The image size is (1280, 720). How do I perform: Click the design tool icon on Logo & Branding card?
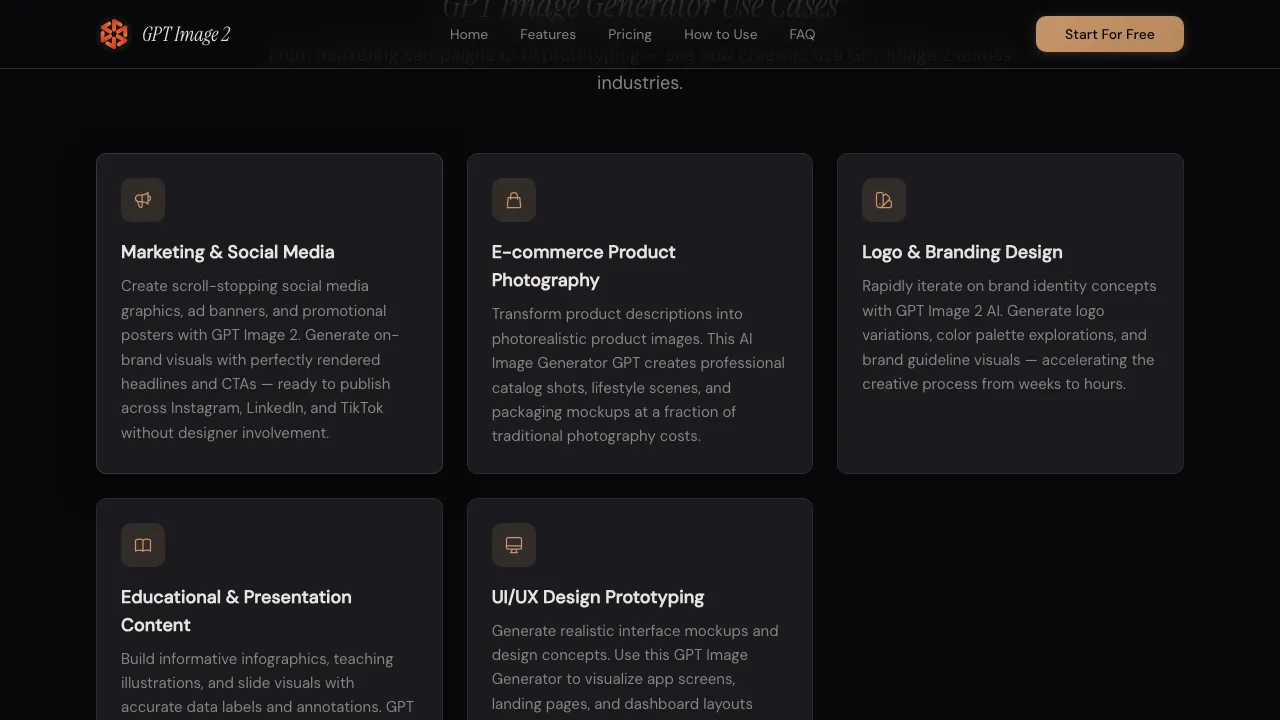click(883, 200)
